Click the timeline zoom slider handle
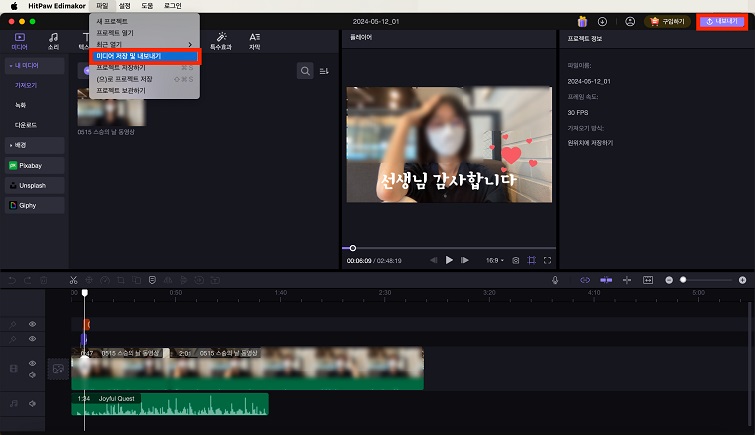 pos(684,280)
